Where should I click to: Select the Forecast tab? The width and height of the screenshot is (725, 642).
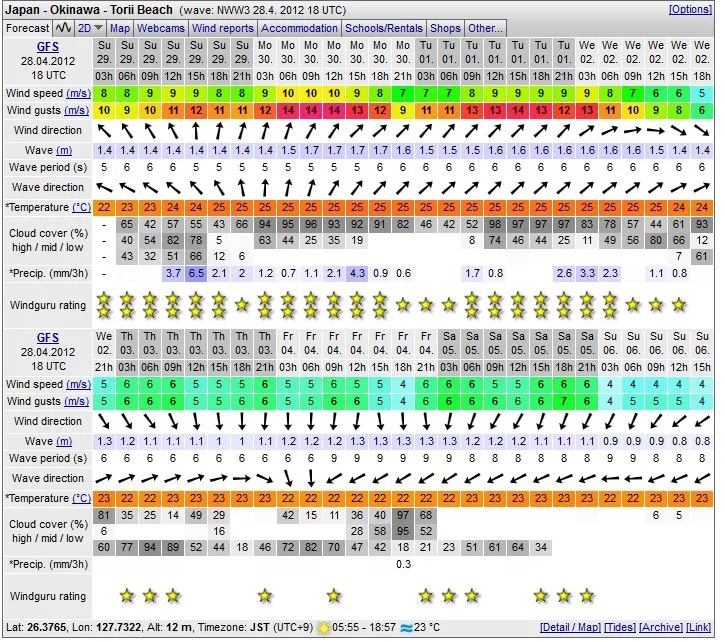click(27, 28)
